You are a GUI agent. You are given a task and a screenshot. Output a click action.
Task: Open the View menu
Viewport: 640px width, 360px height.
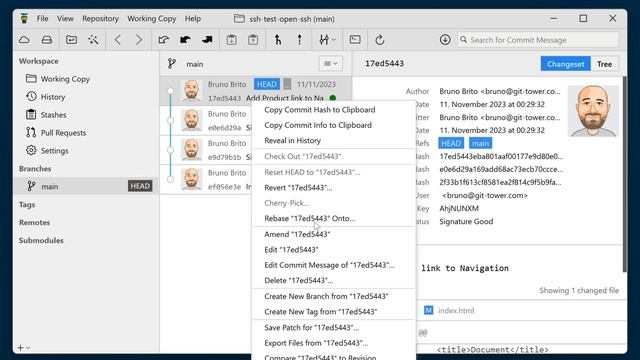coord(65,19)
